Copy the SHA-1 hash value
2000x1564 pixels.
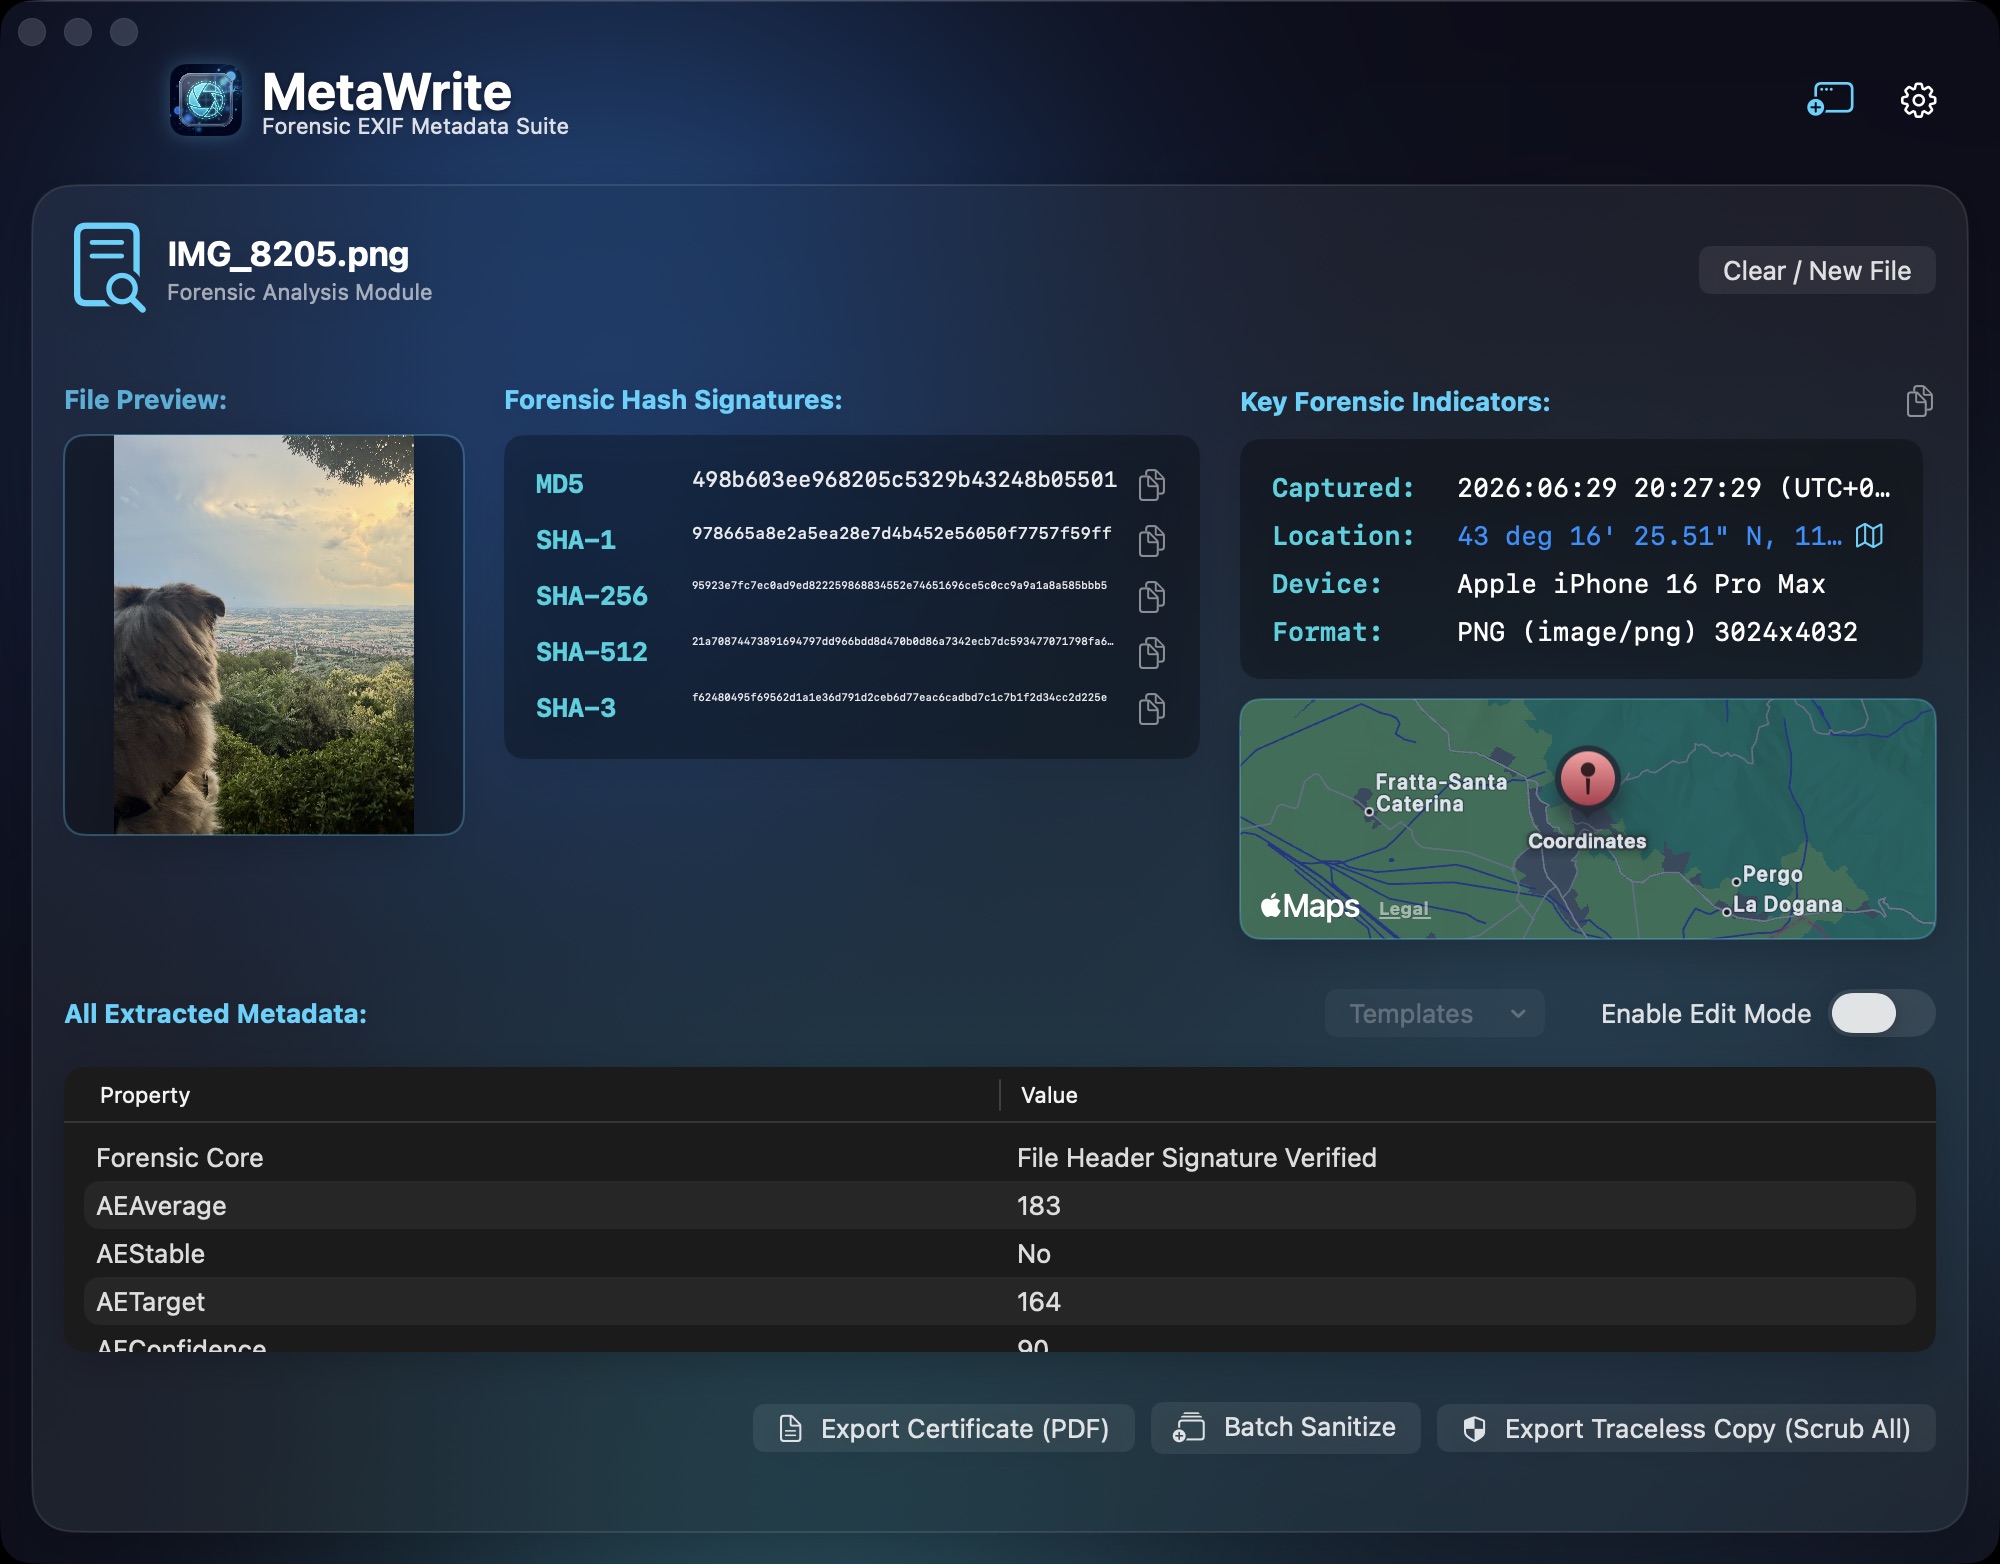tap(1152, 540)
